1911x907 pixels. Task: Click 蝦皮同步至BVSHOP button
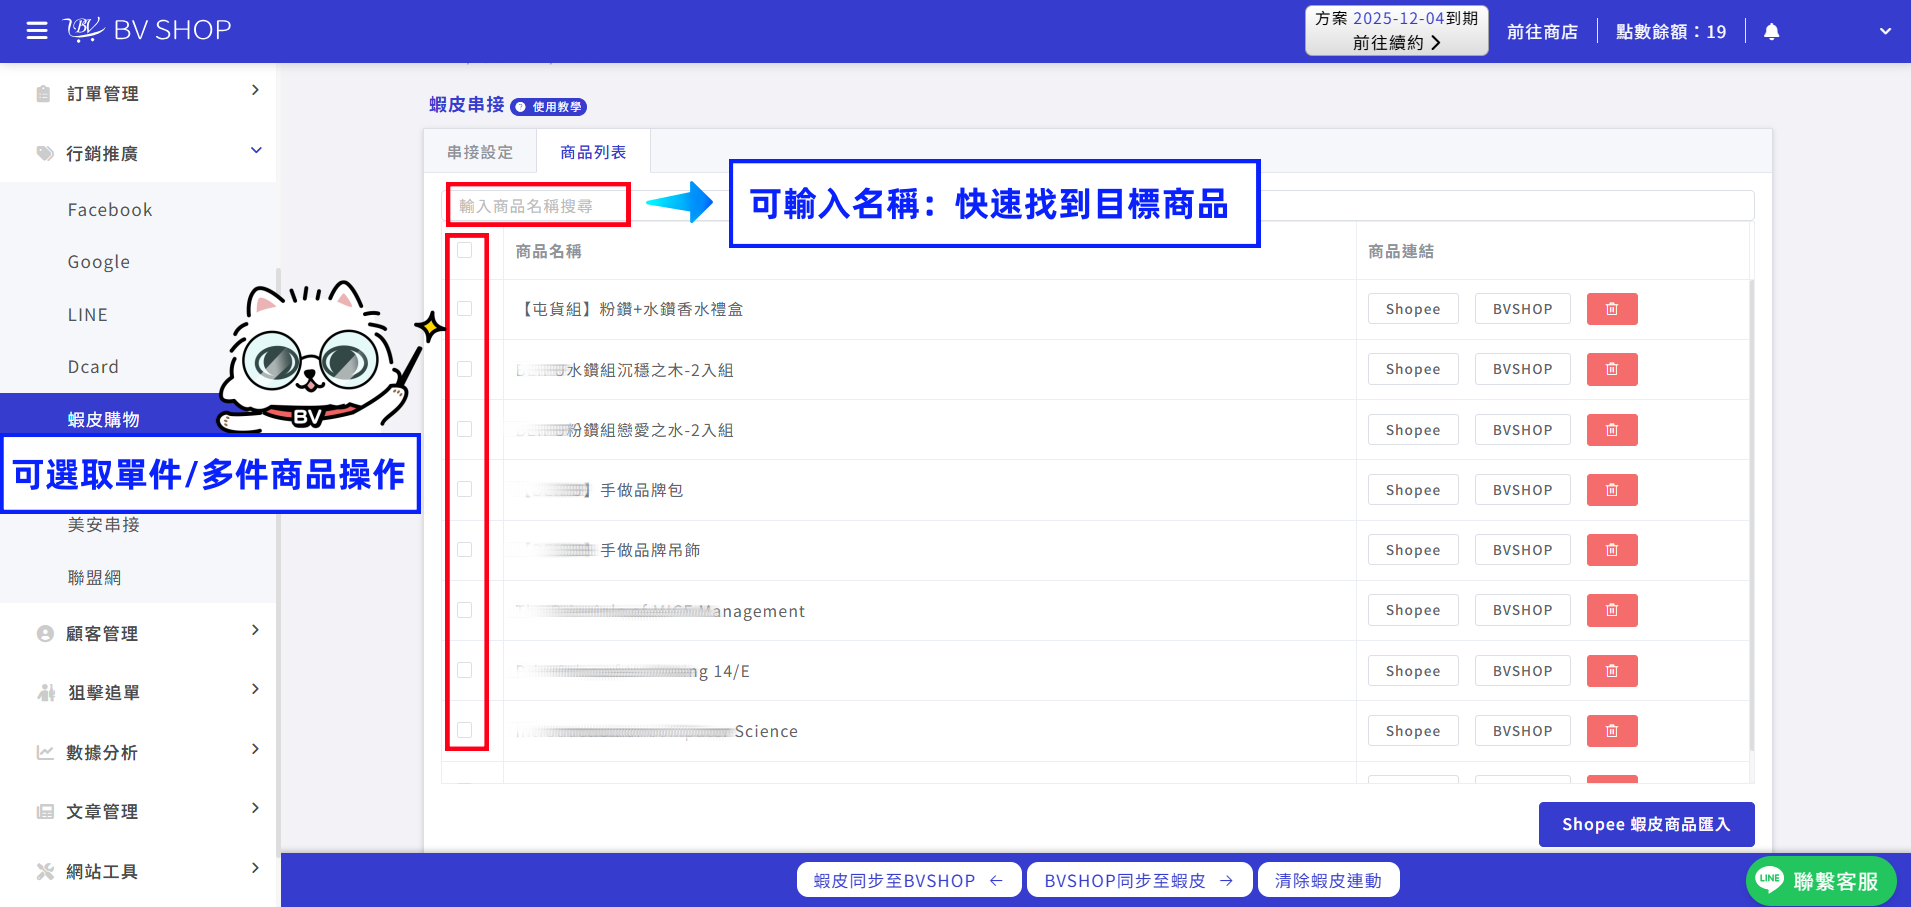coord(909,880)
